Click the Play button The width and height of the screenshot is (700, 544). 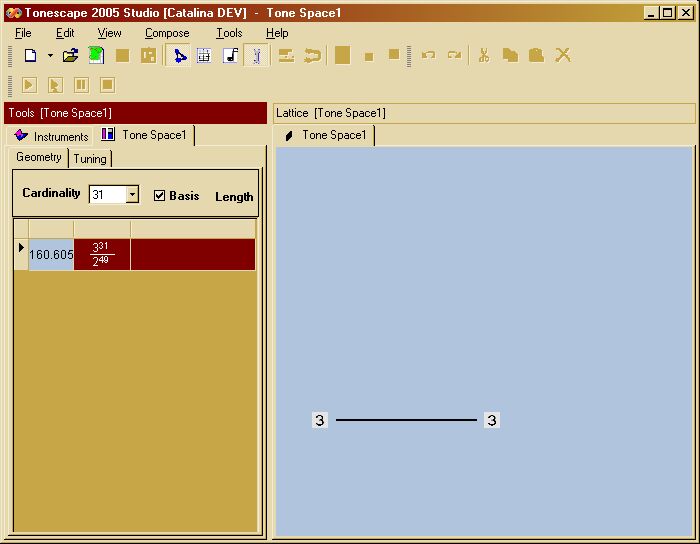29,85
